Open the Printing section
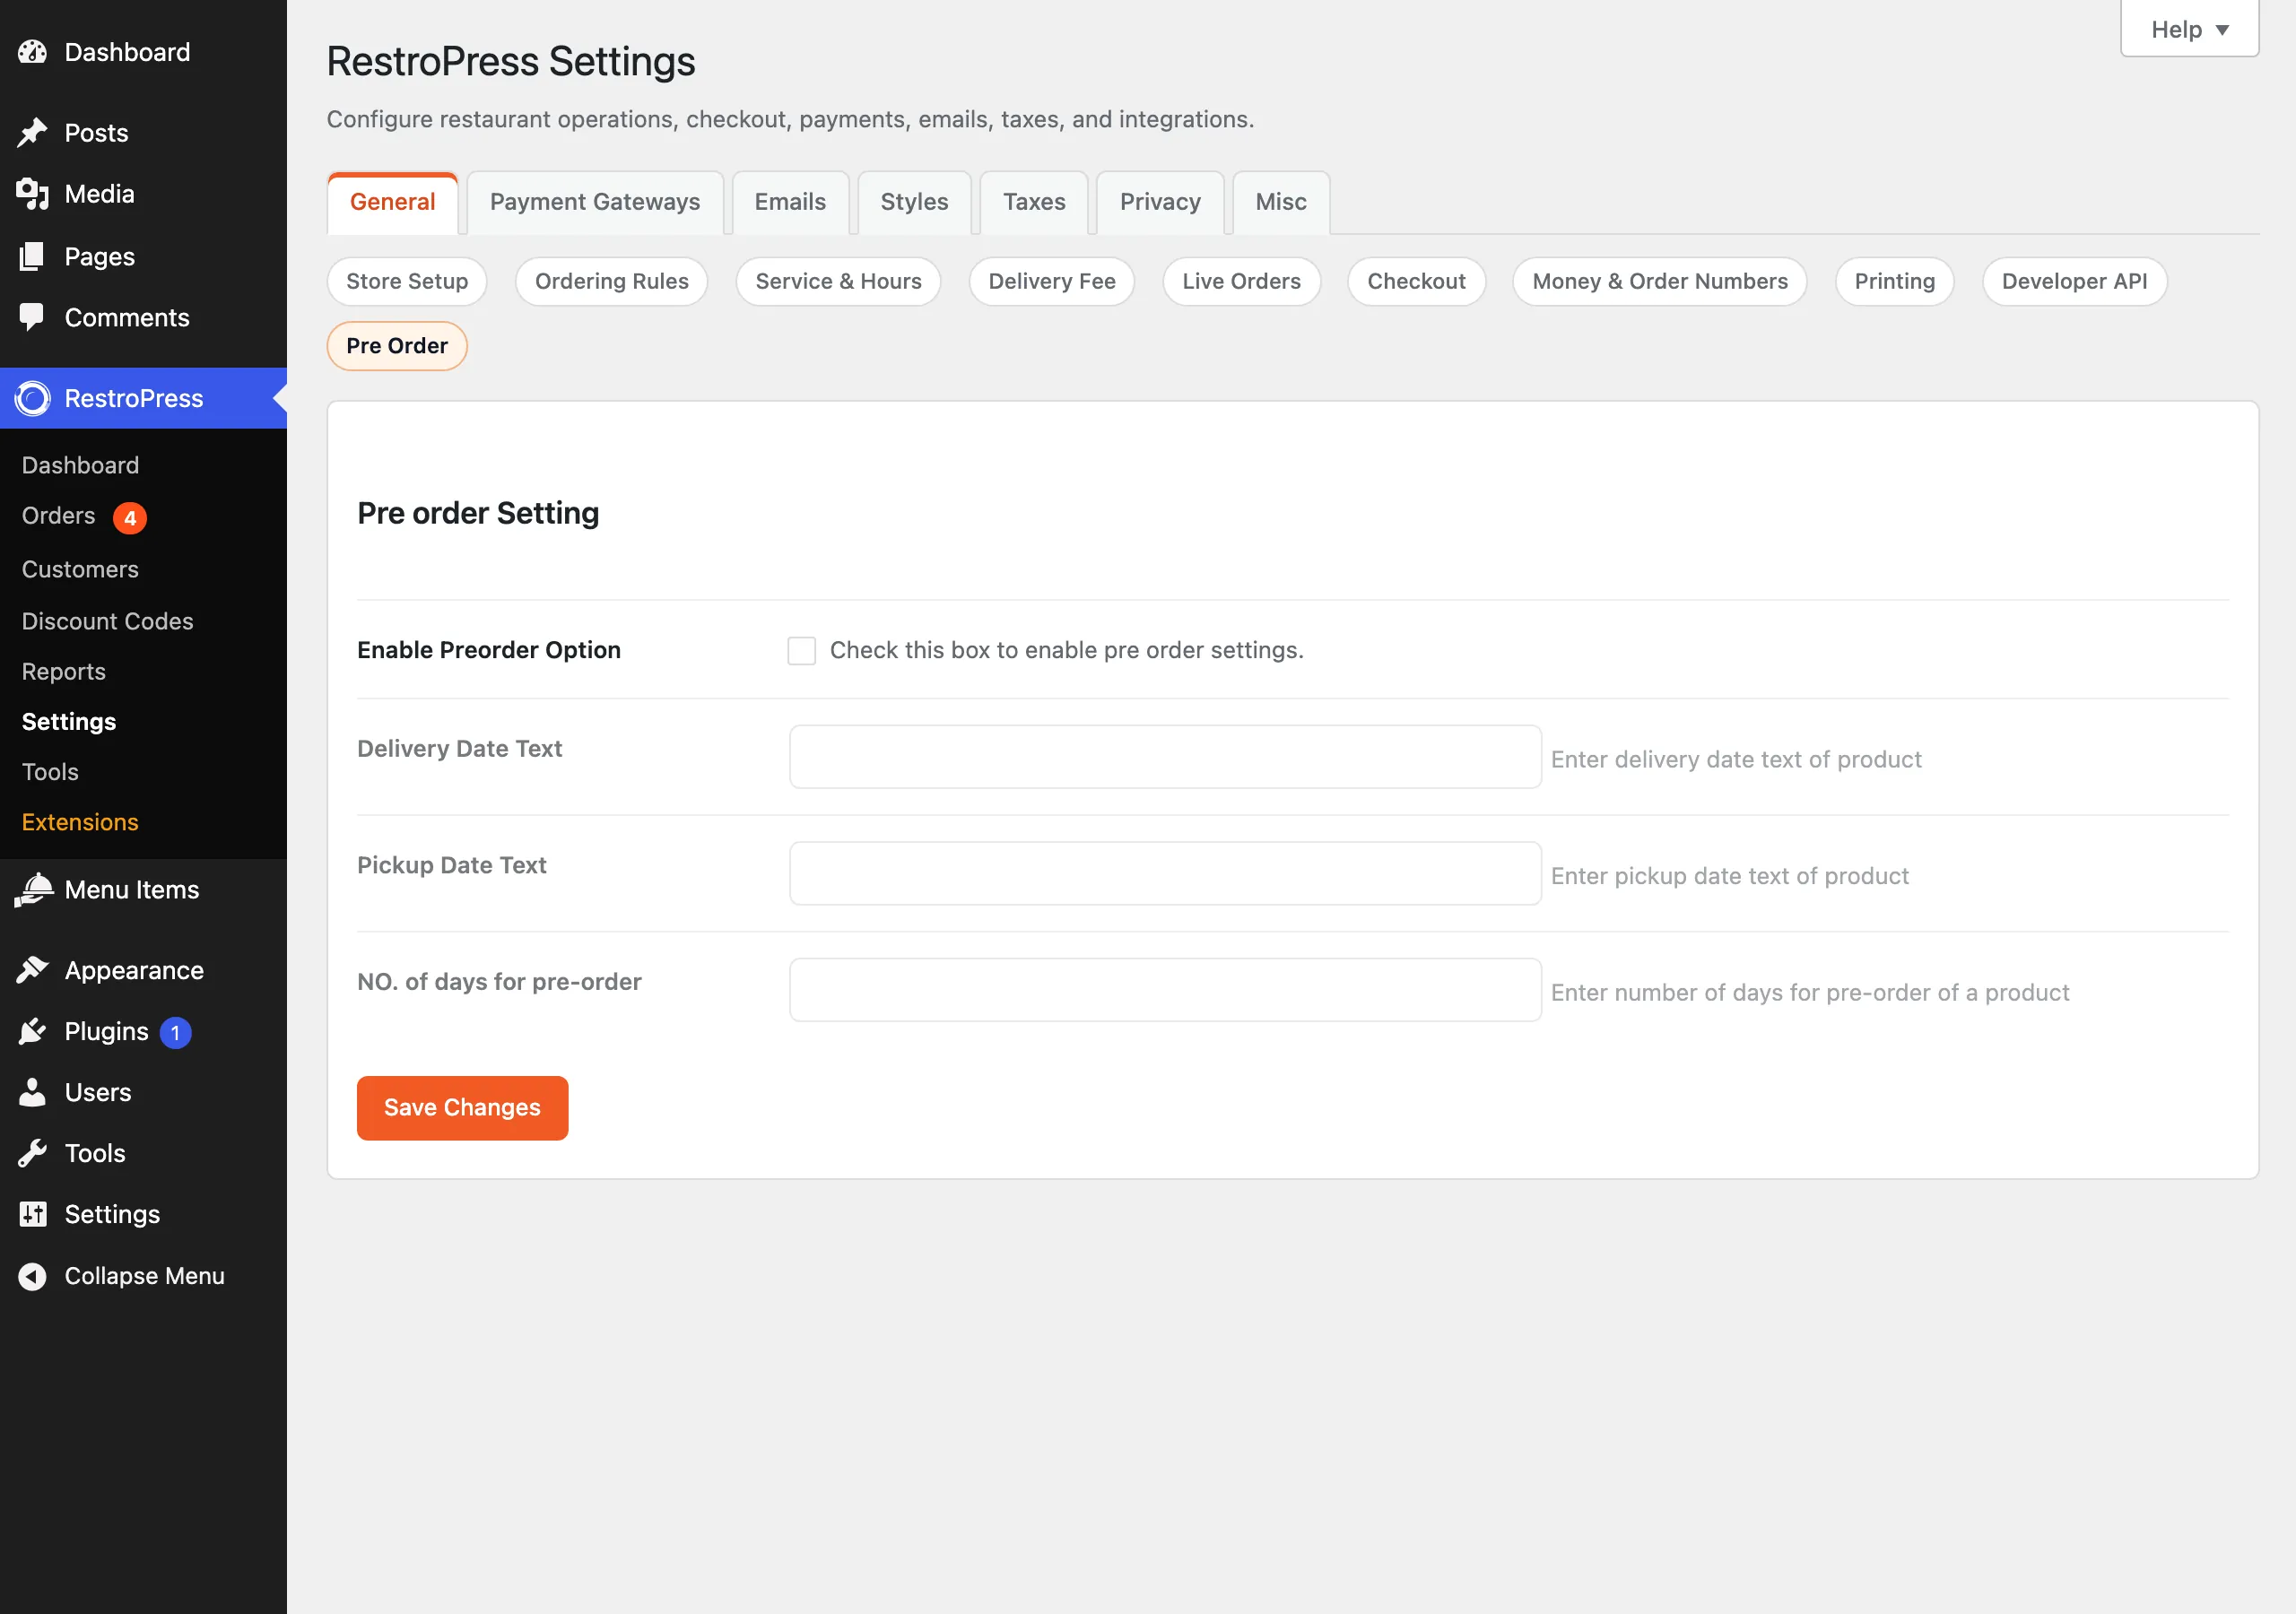Viewport: 2296px width, 1614px height. click(1894, 282)
